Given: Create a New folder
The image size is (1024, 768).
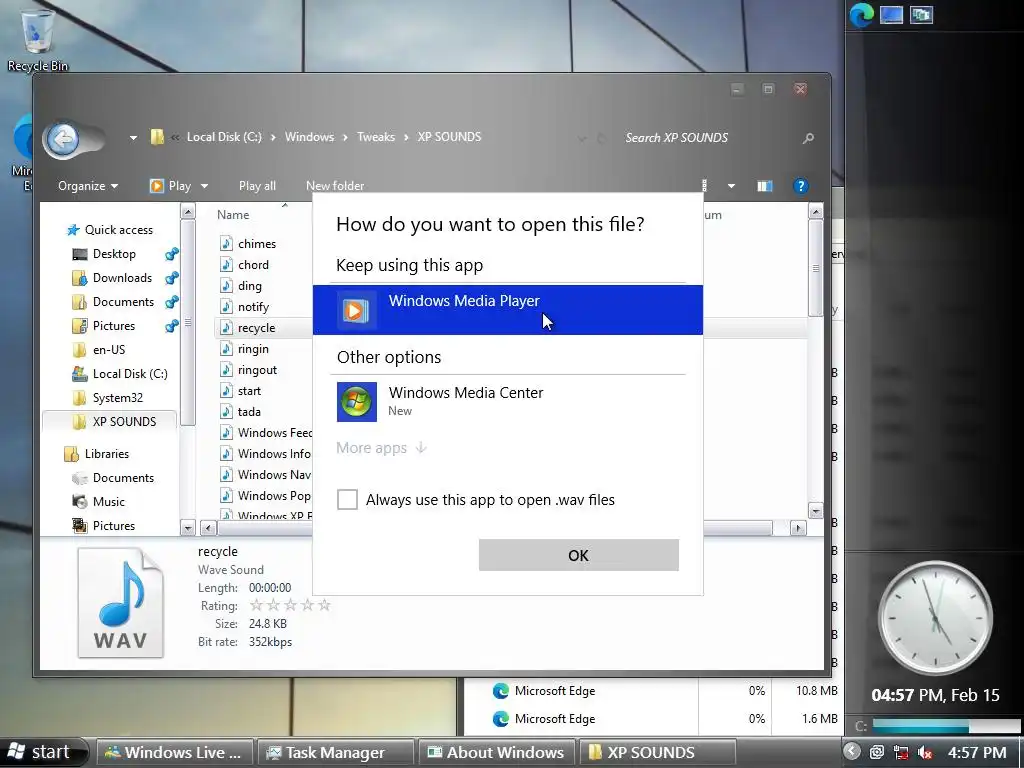Looking at the screenshot, I should 335,186.
